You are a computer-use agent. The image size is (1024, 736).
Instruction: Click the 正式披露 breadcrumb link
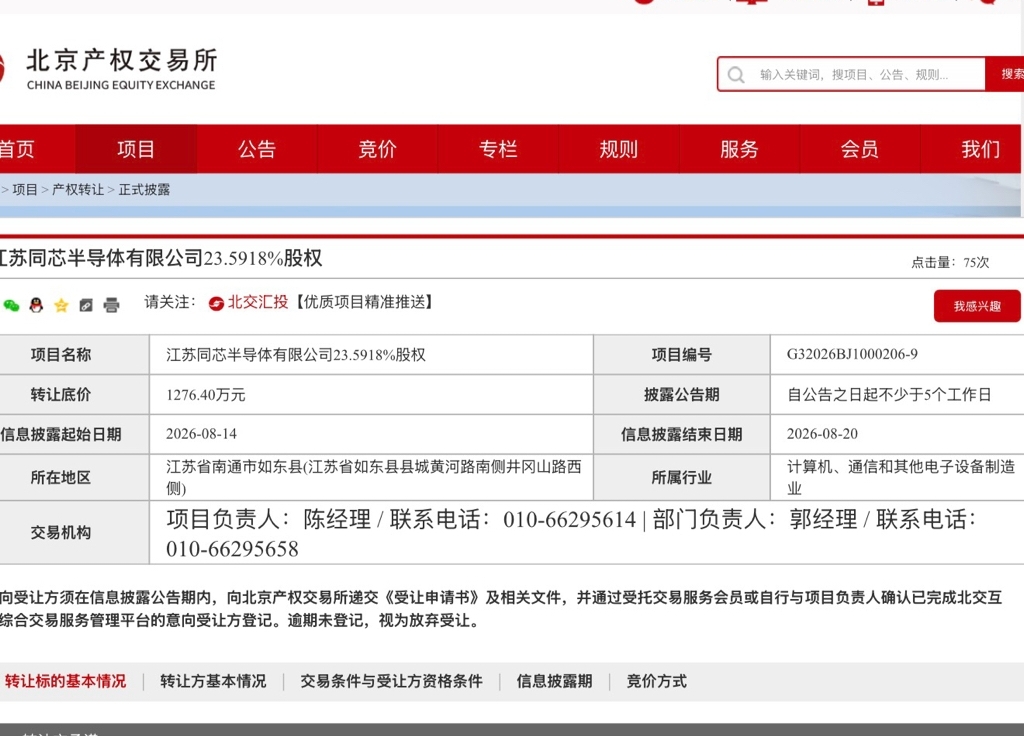tap(144, 189)
